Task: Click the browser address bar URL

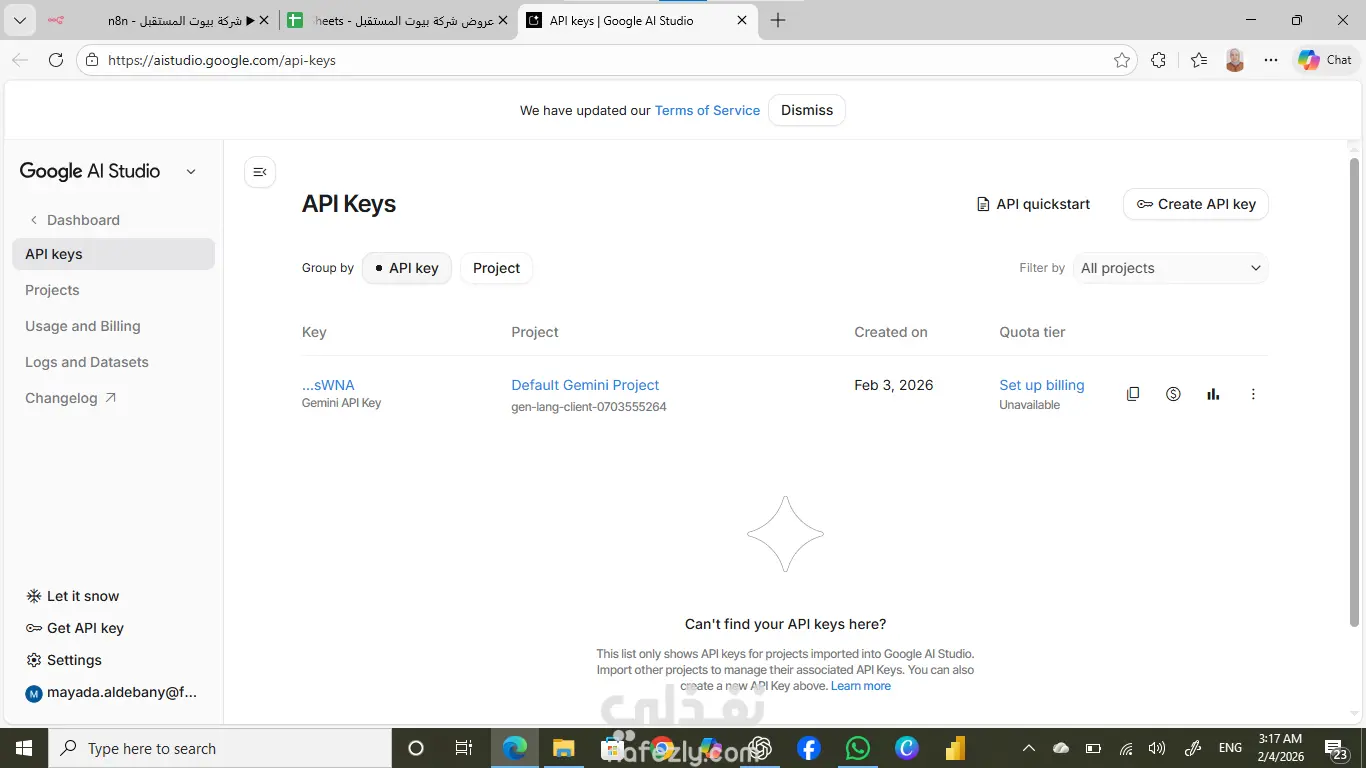Action: tap(222, 60)
